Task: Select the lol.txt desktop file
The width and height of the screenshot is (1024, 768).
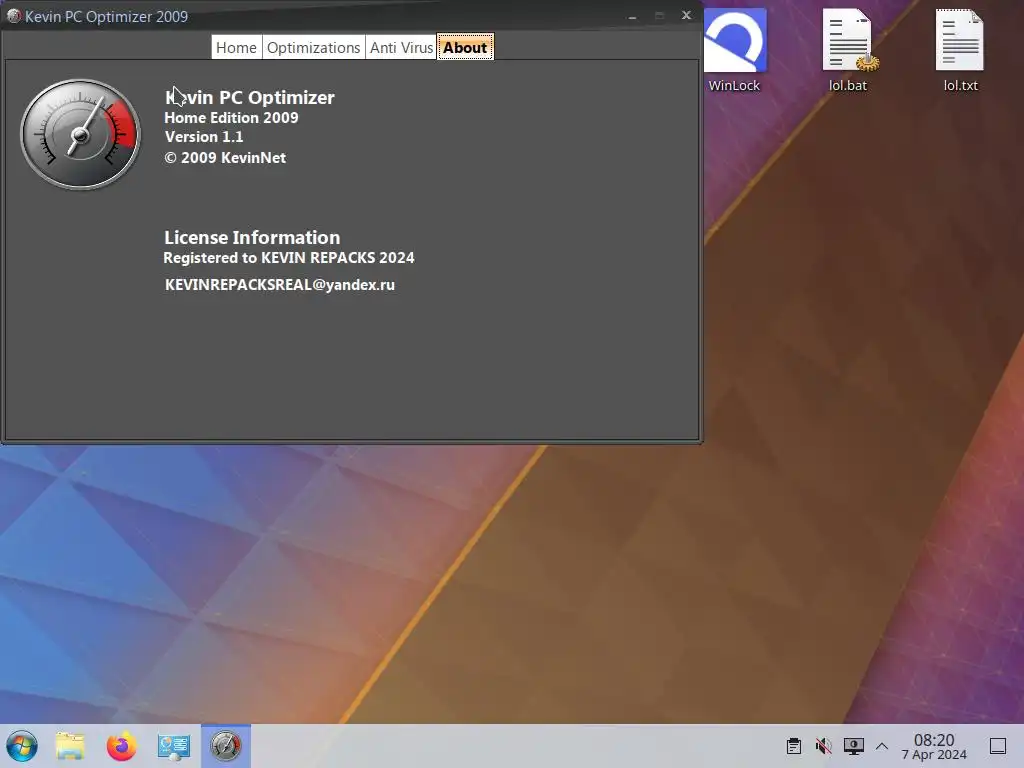Action: click(x=961, y=51)
